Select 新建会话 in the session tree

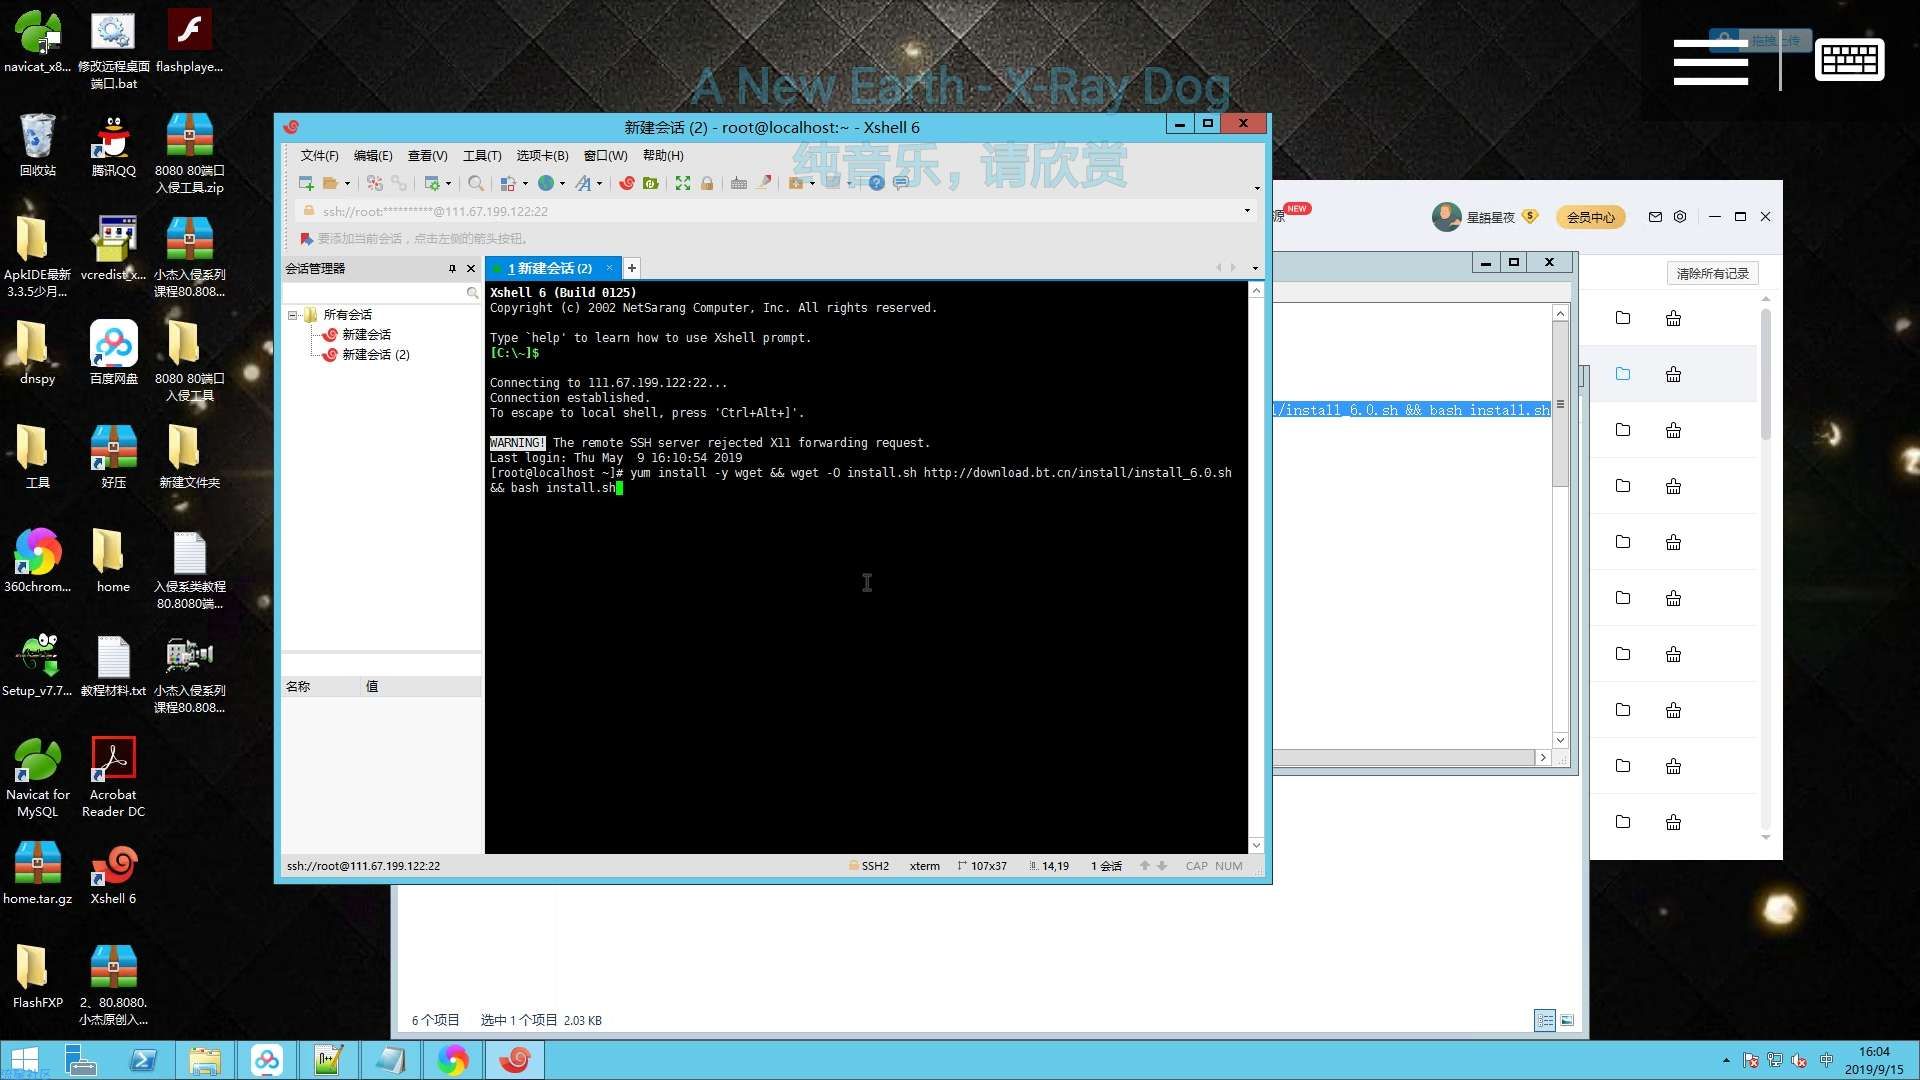(367, 335)
